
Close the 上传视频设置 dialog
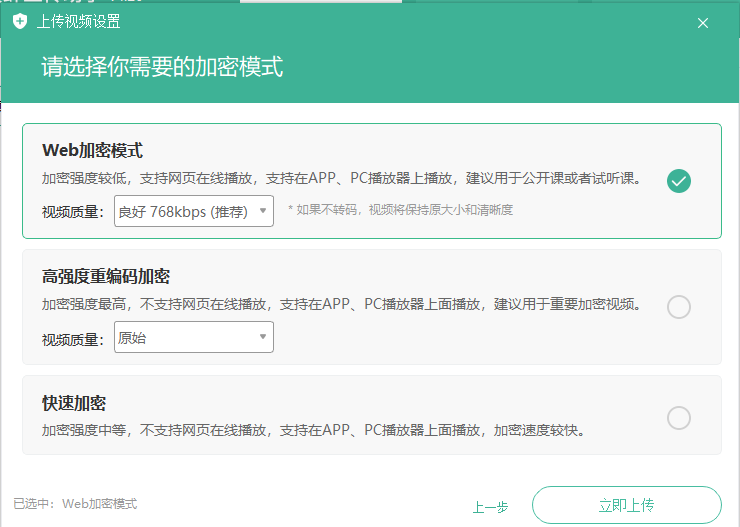(703, 23)
